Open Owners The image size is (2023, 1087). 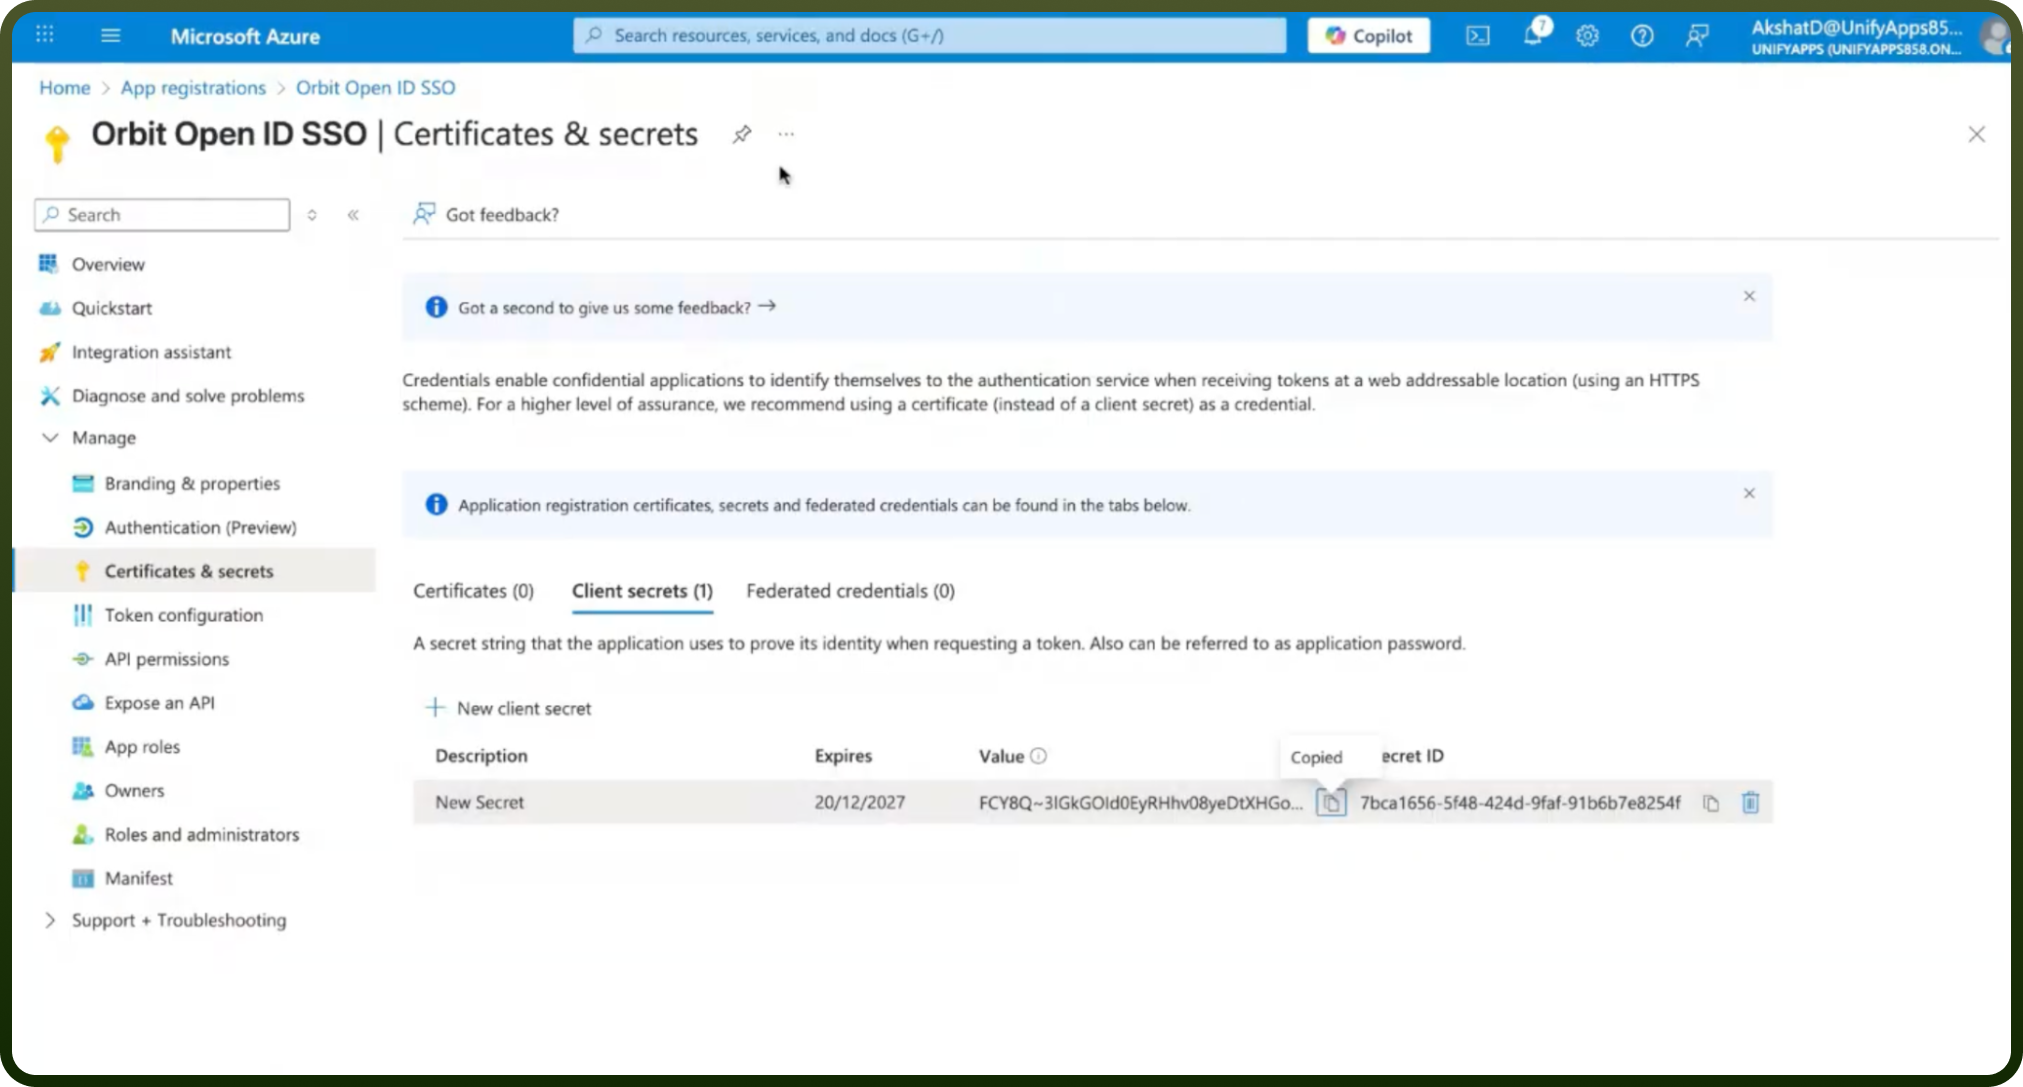click(134, 790)
